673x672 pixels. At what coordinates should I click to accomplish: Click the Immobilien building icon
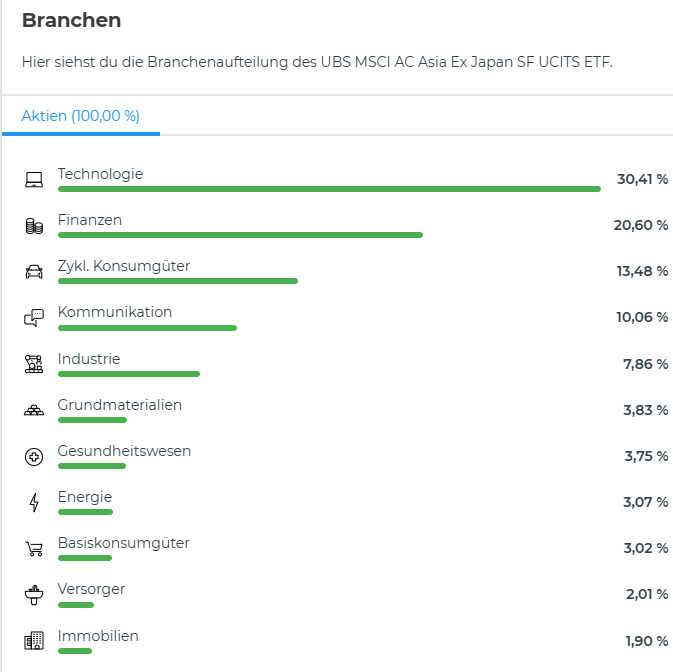pos(34,640)
